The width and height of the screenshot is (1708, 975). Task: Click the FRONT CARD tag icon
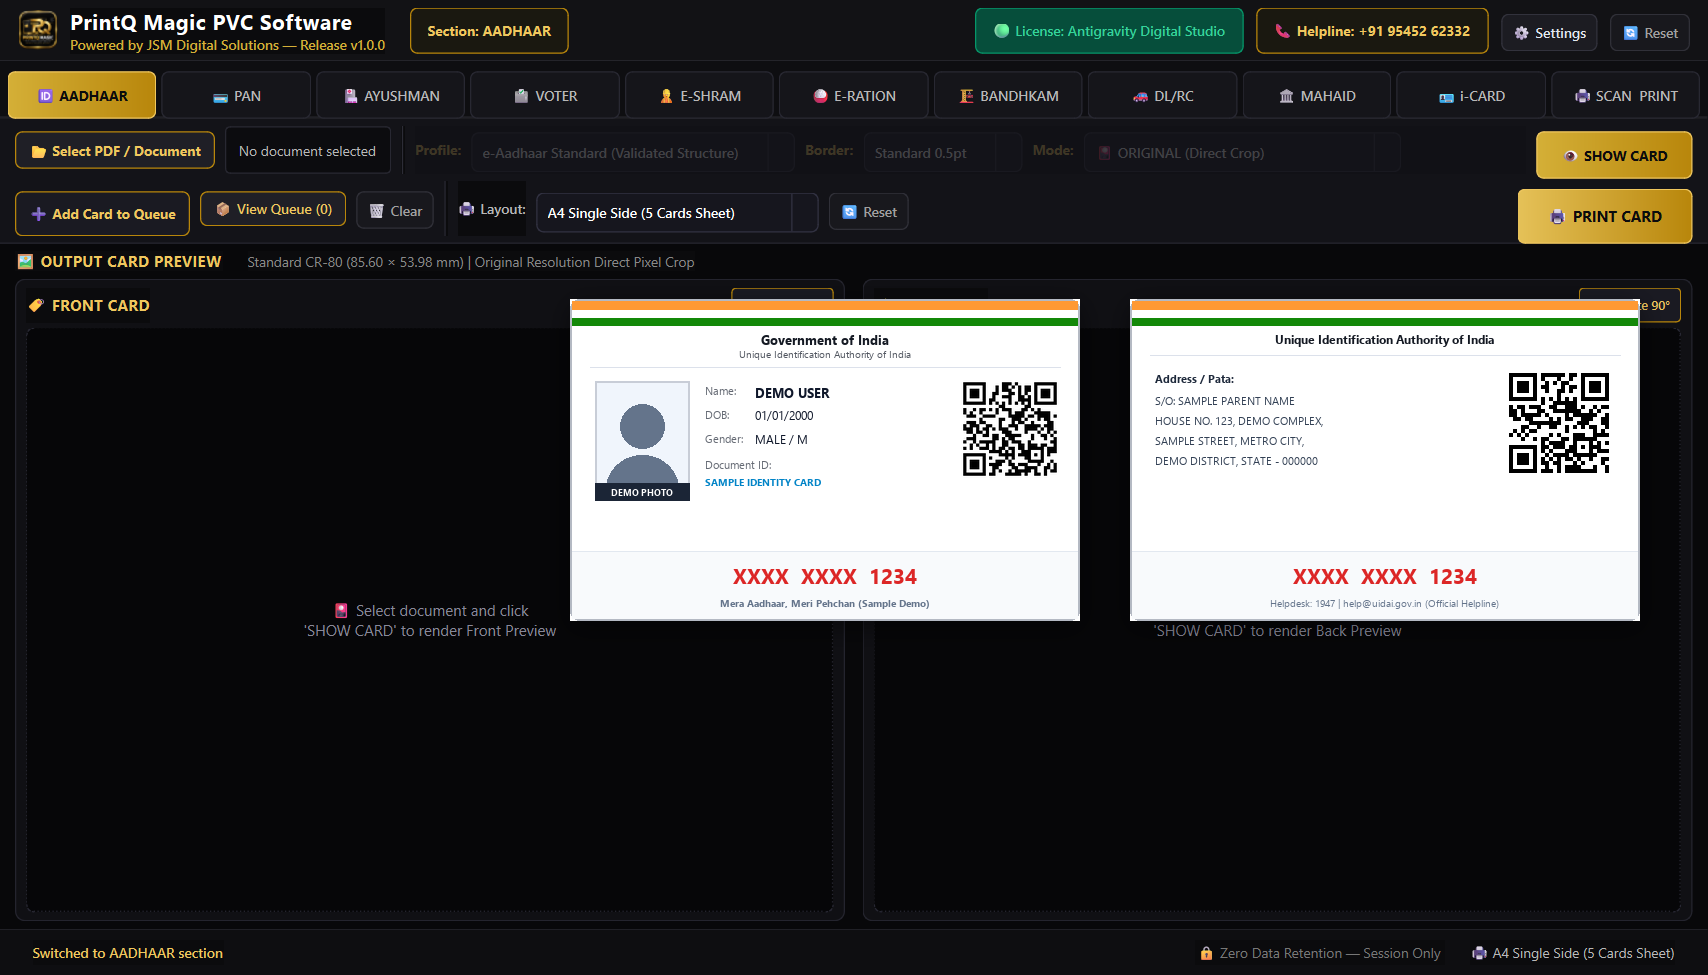(x=36, y=305)
